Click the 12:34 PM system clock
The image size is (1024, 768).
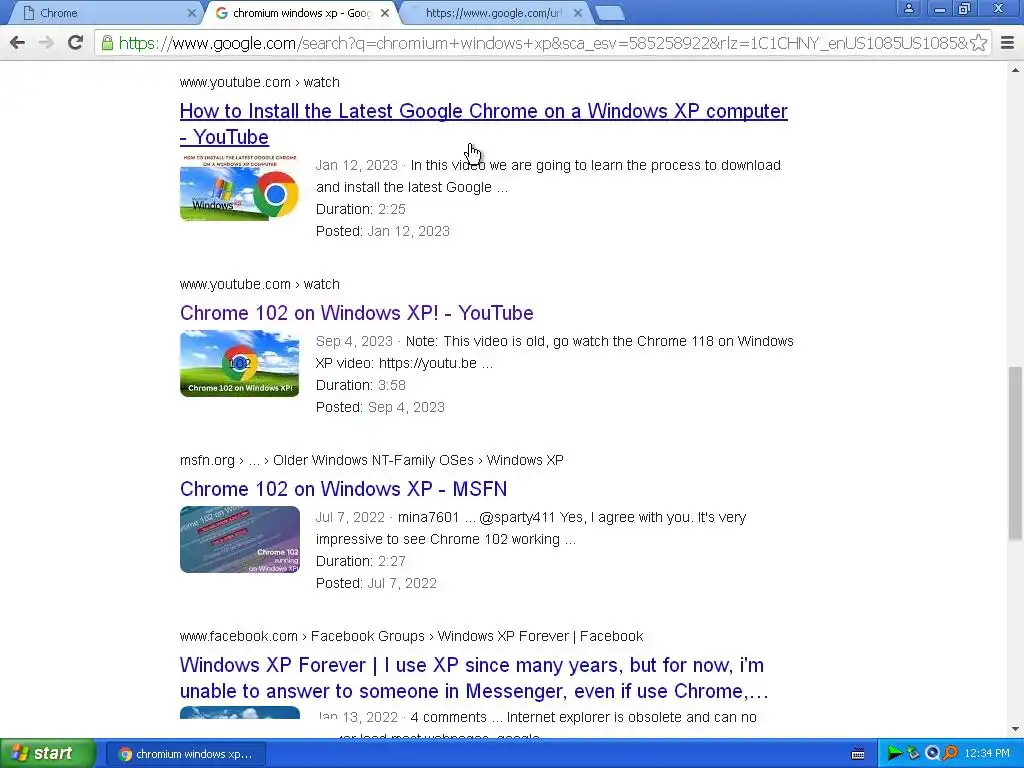tap(987, 754)
